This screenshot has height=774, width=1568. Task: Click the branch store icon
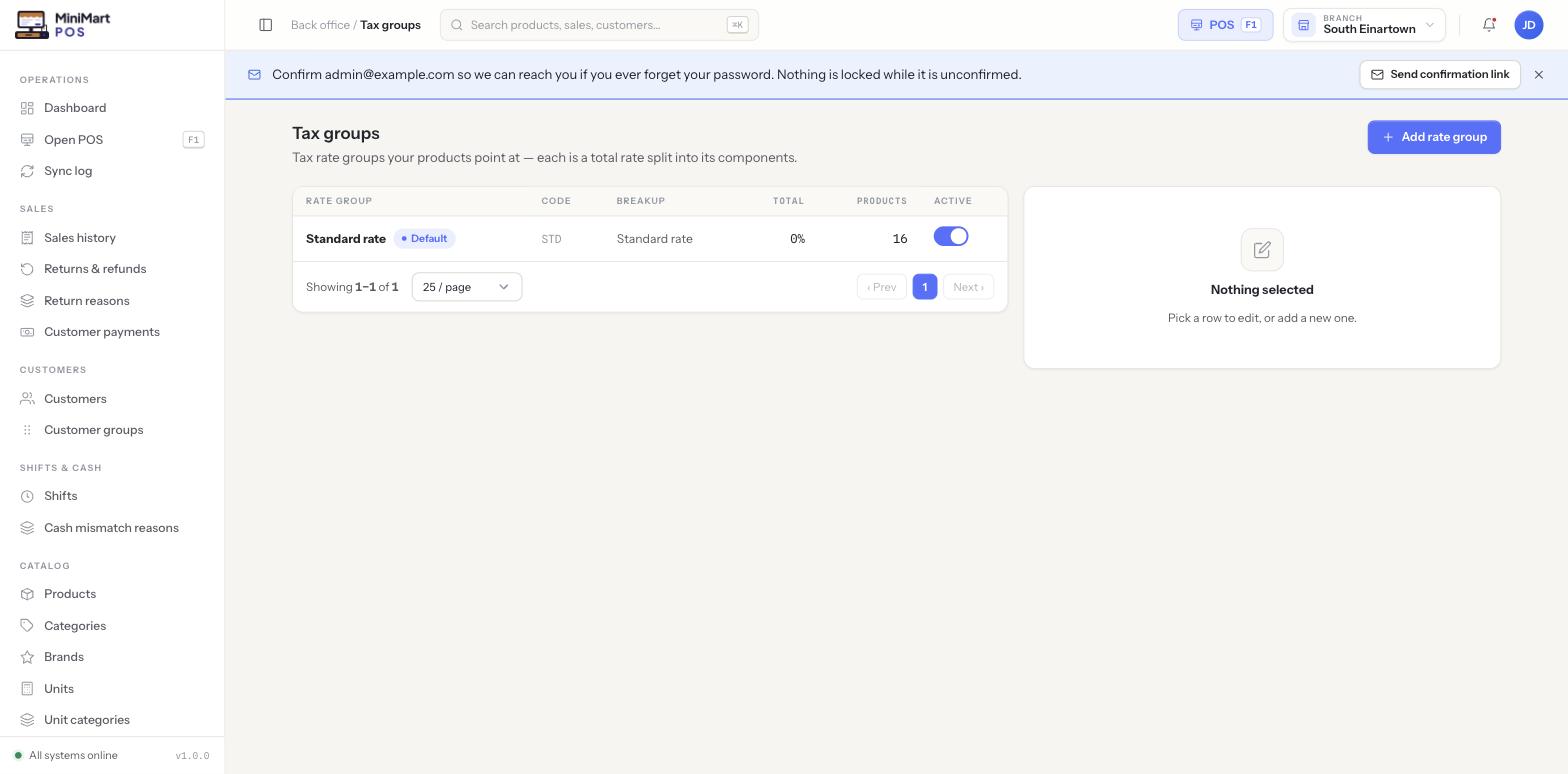[x=1303, y=25]
